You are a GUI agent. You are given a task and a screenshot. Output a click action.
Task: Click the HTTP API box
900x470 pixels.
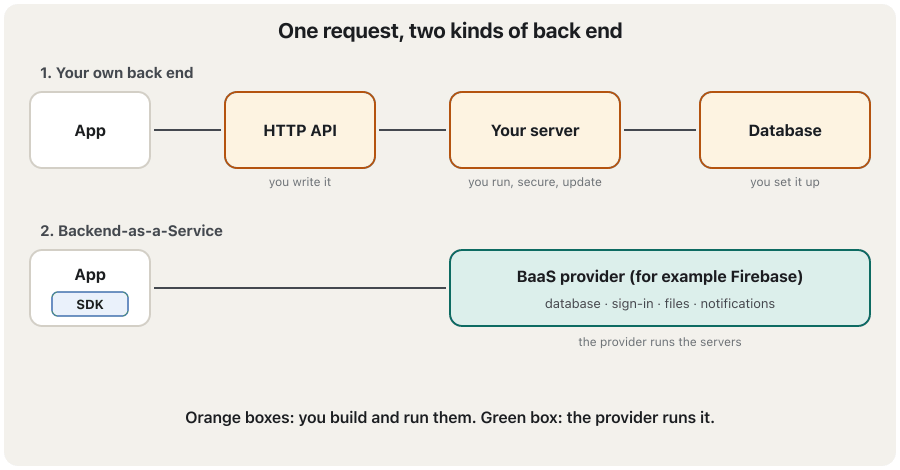pos(300,130)
